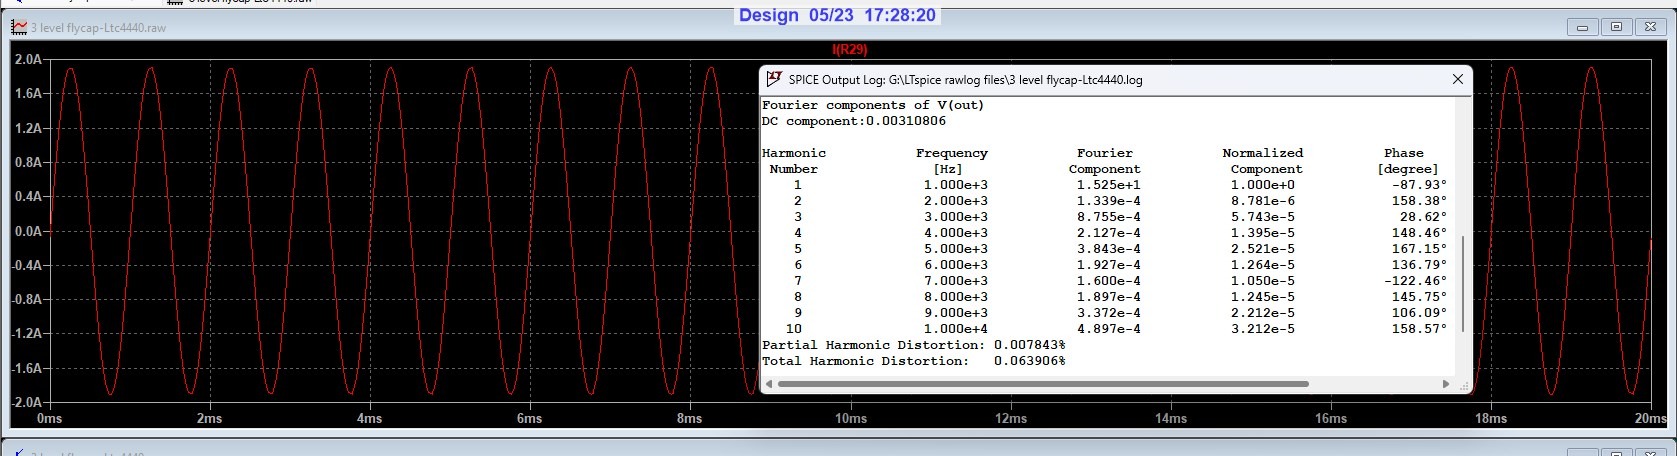This screenshot has height=456, width=1677.
Task: Click the 'Total Harmonic Distortion: 0.063906%' line
Action: (913, 361)
